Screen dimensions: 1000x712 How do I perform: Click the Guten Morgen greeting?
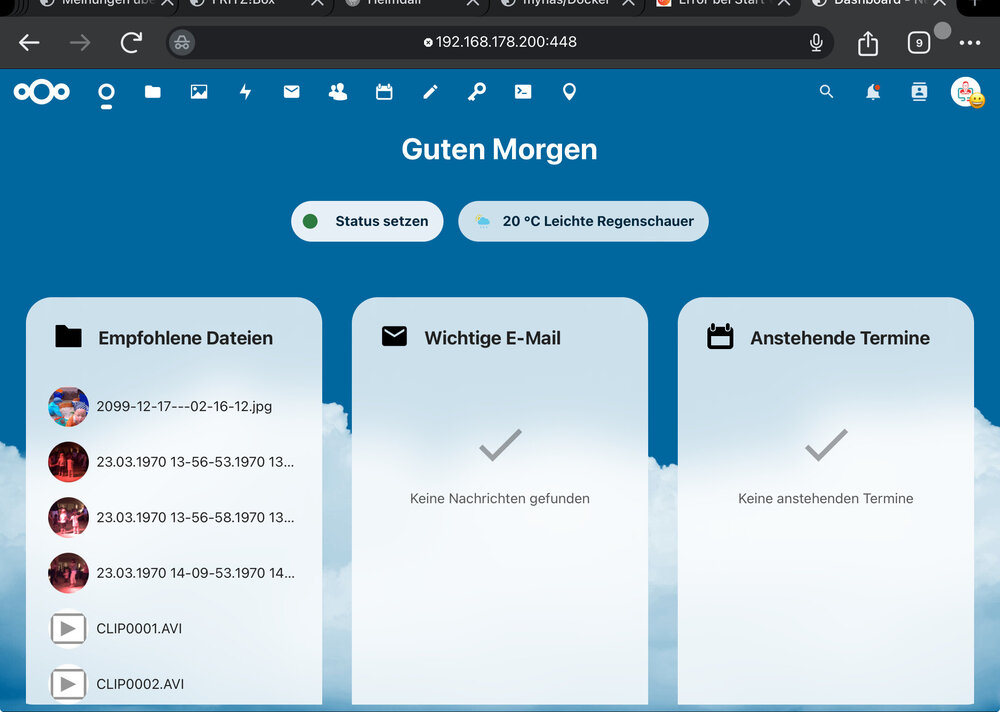499,149
